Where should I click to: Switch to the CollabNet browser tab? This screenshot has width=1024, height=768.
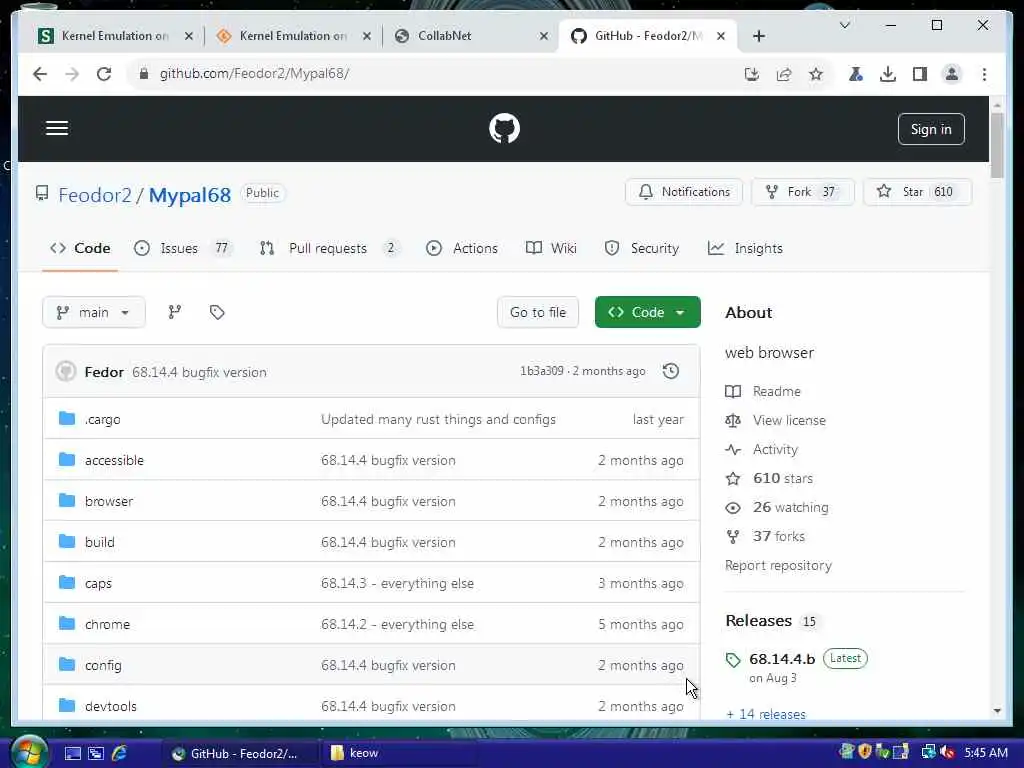pos(470,36)
